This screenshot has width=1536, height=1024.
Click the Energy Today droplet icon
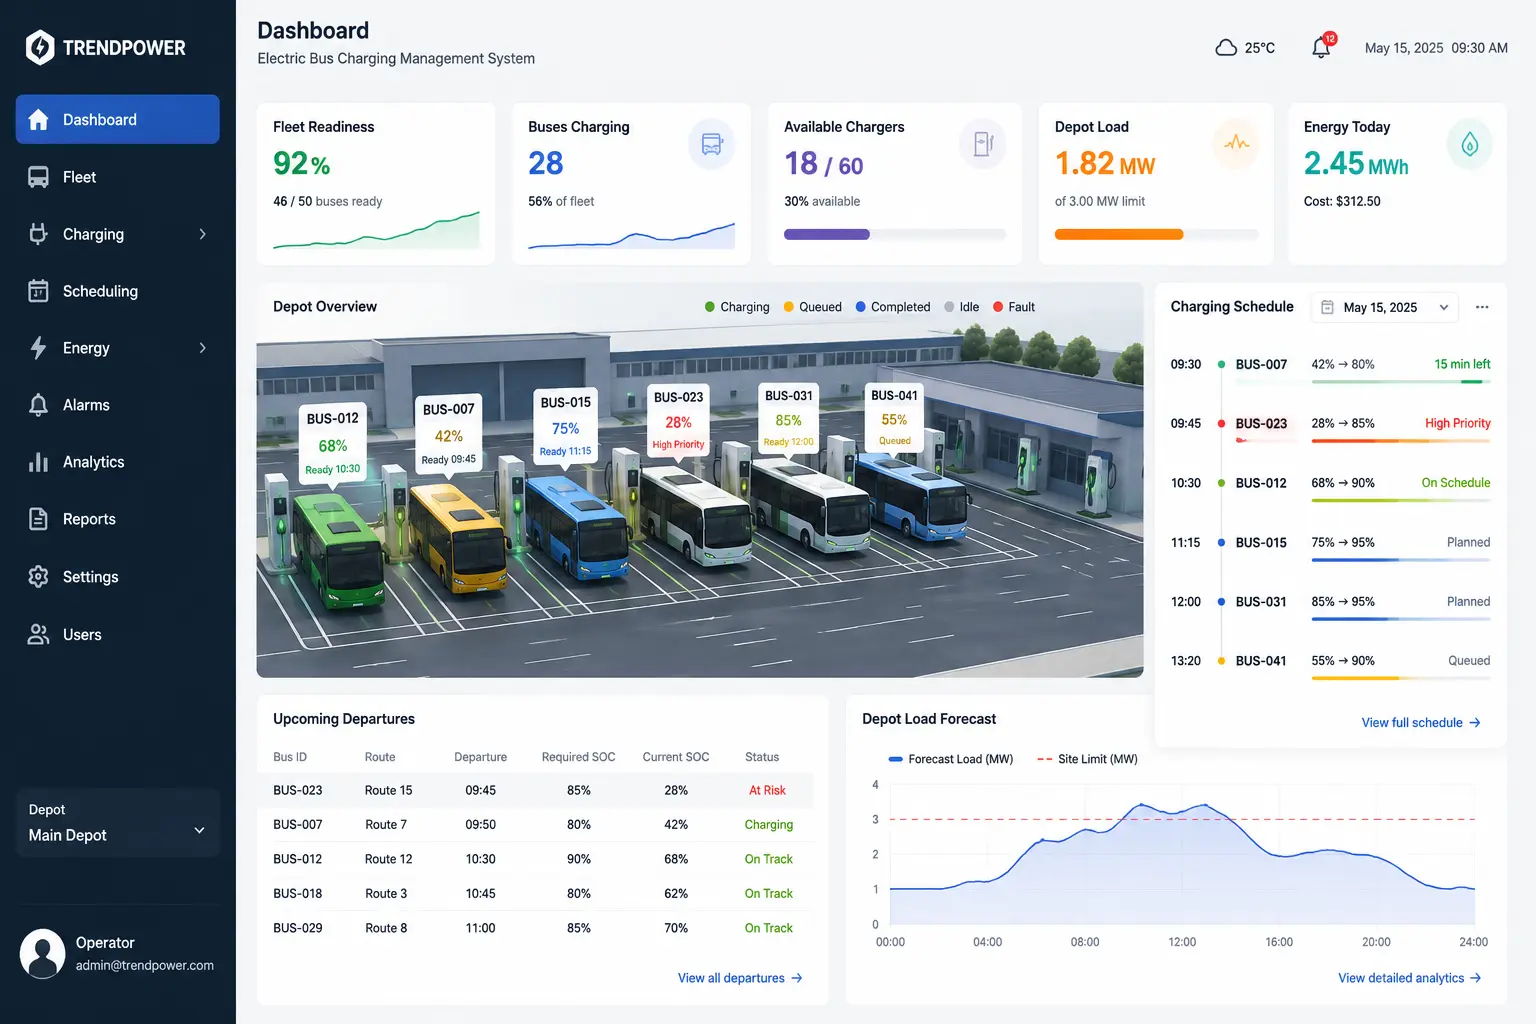(x=1469, y=145)
